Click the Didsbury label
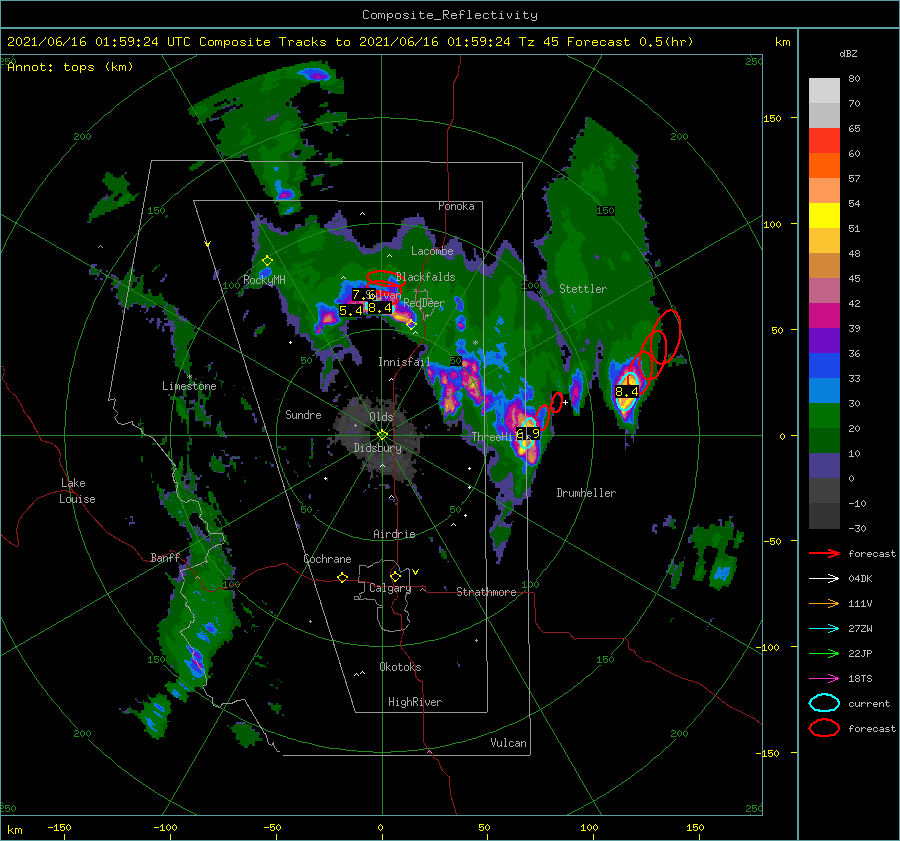 [378, 448]
